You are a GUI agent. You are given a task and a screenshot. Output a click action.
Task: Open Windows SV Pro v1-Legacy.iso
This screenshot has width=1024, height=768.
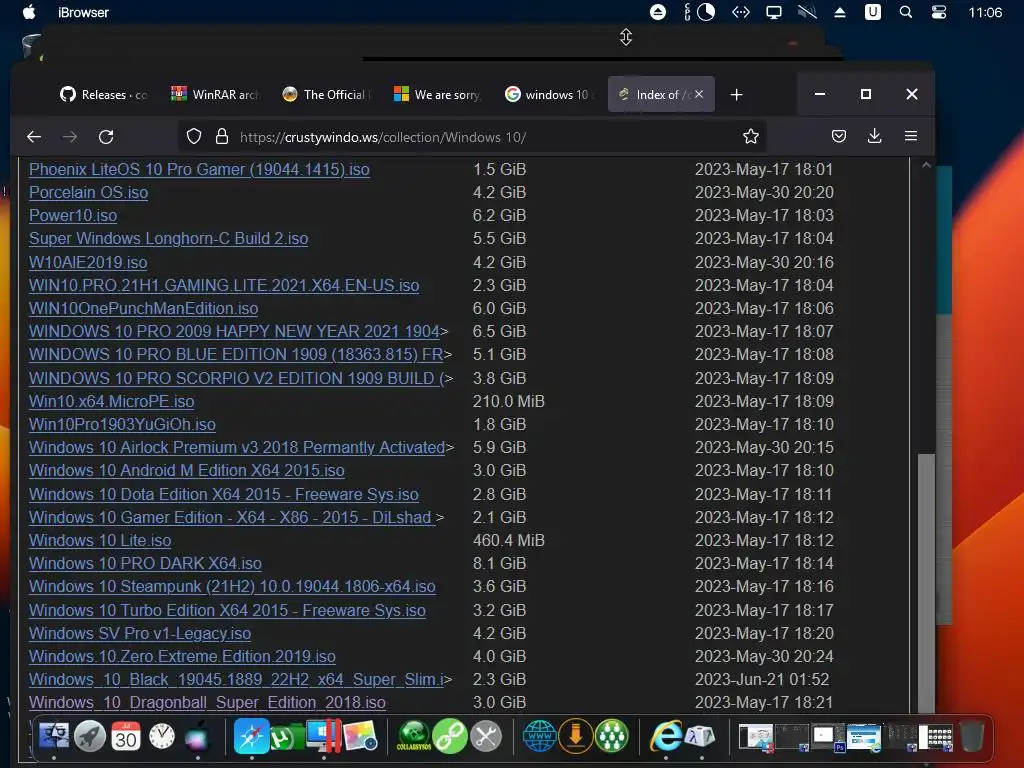[140, 633]
